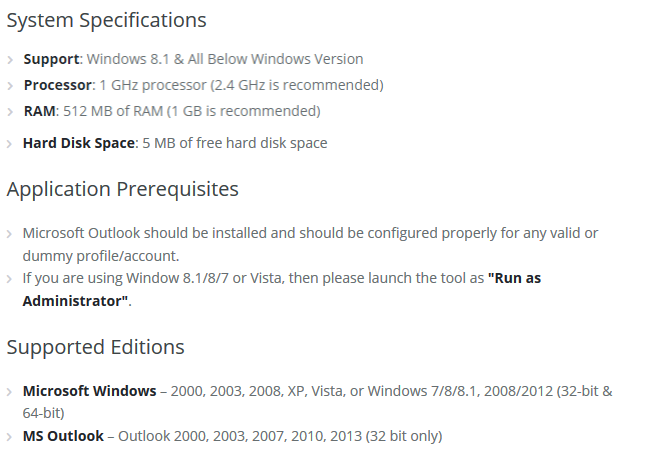Click the bold 'Hard Disk Space' label
This screenshot has height=457, width=649.
tap(79, 143)
